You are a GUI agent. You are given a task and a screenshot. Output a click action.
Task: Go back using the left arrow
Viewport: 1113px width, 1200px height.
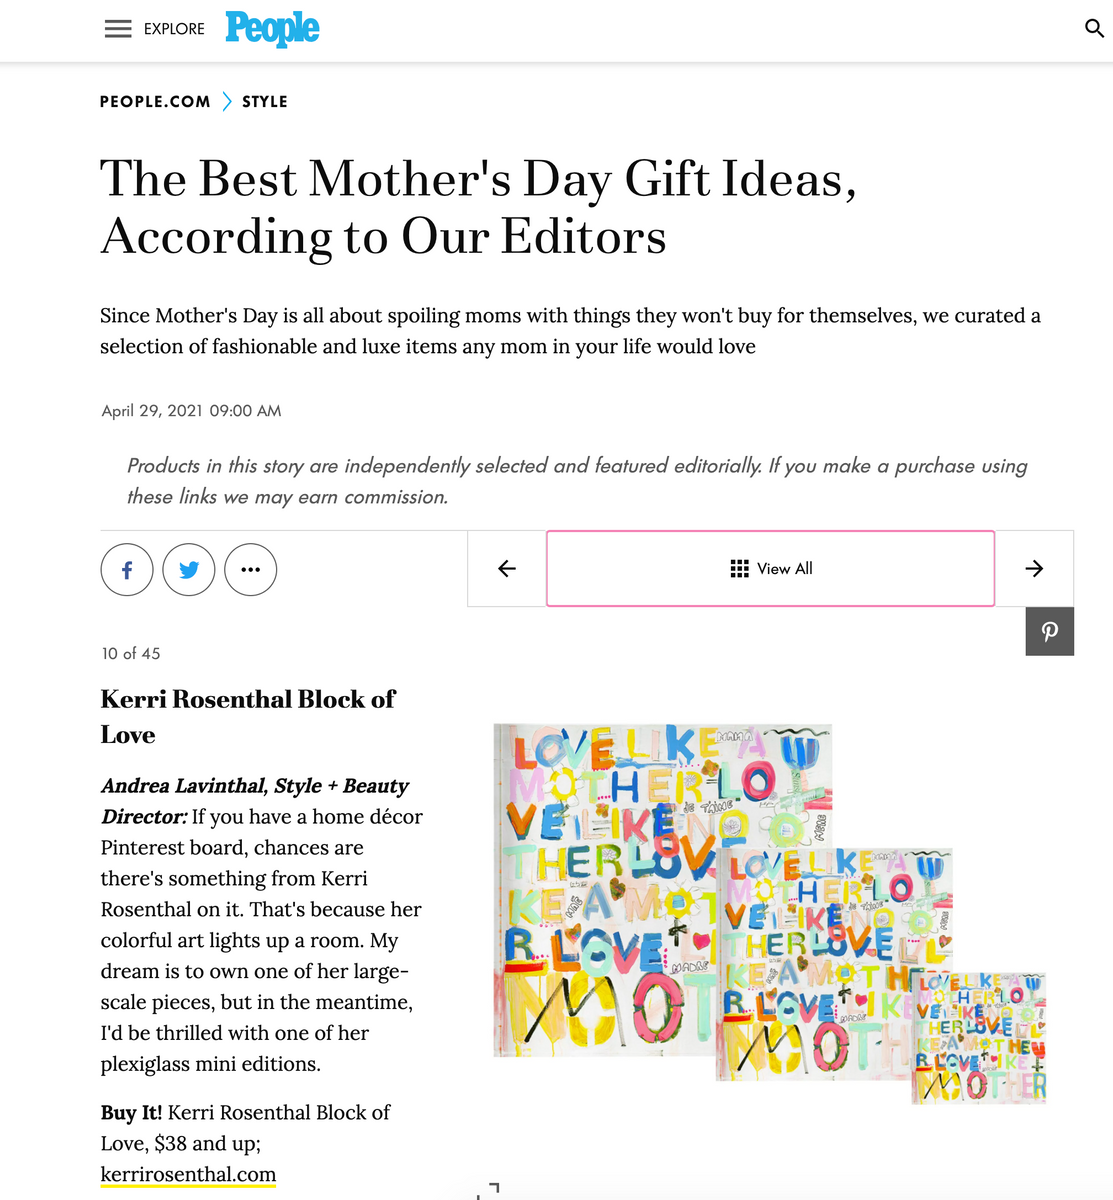tap(506, 568)
